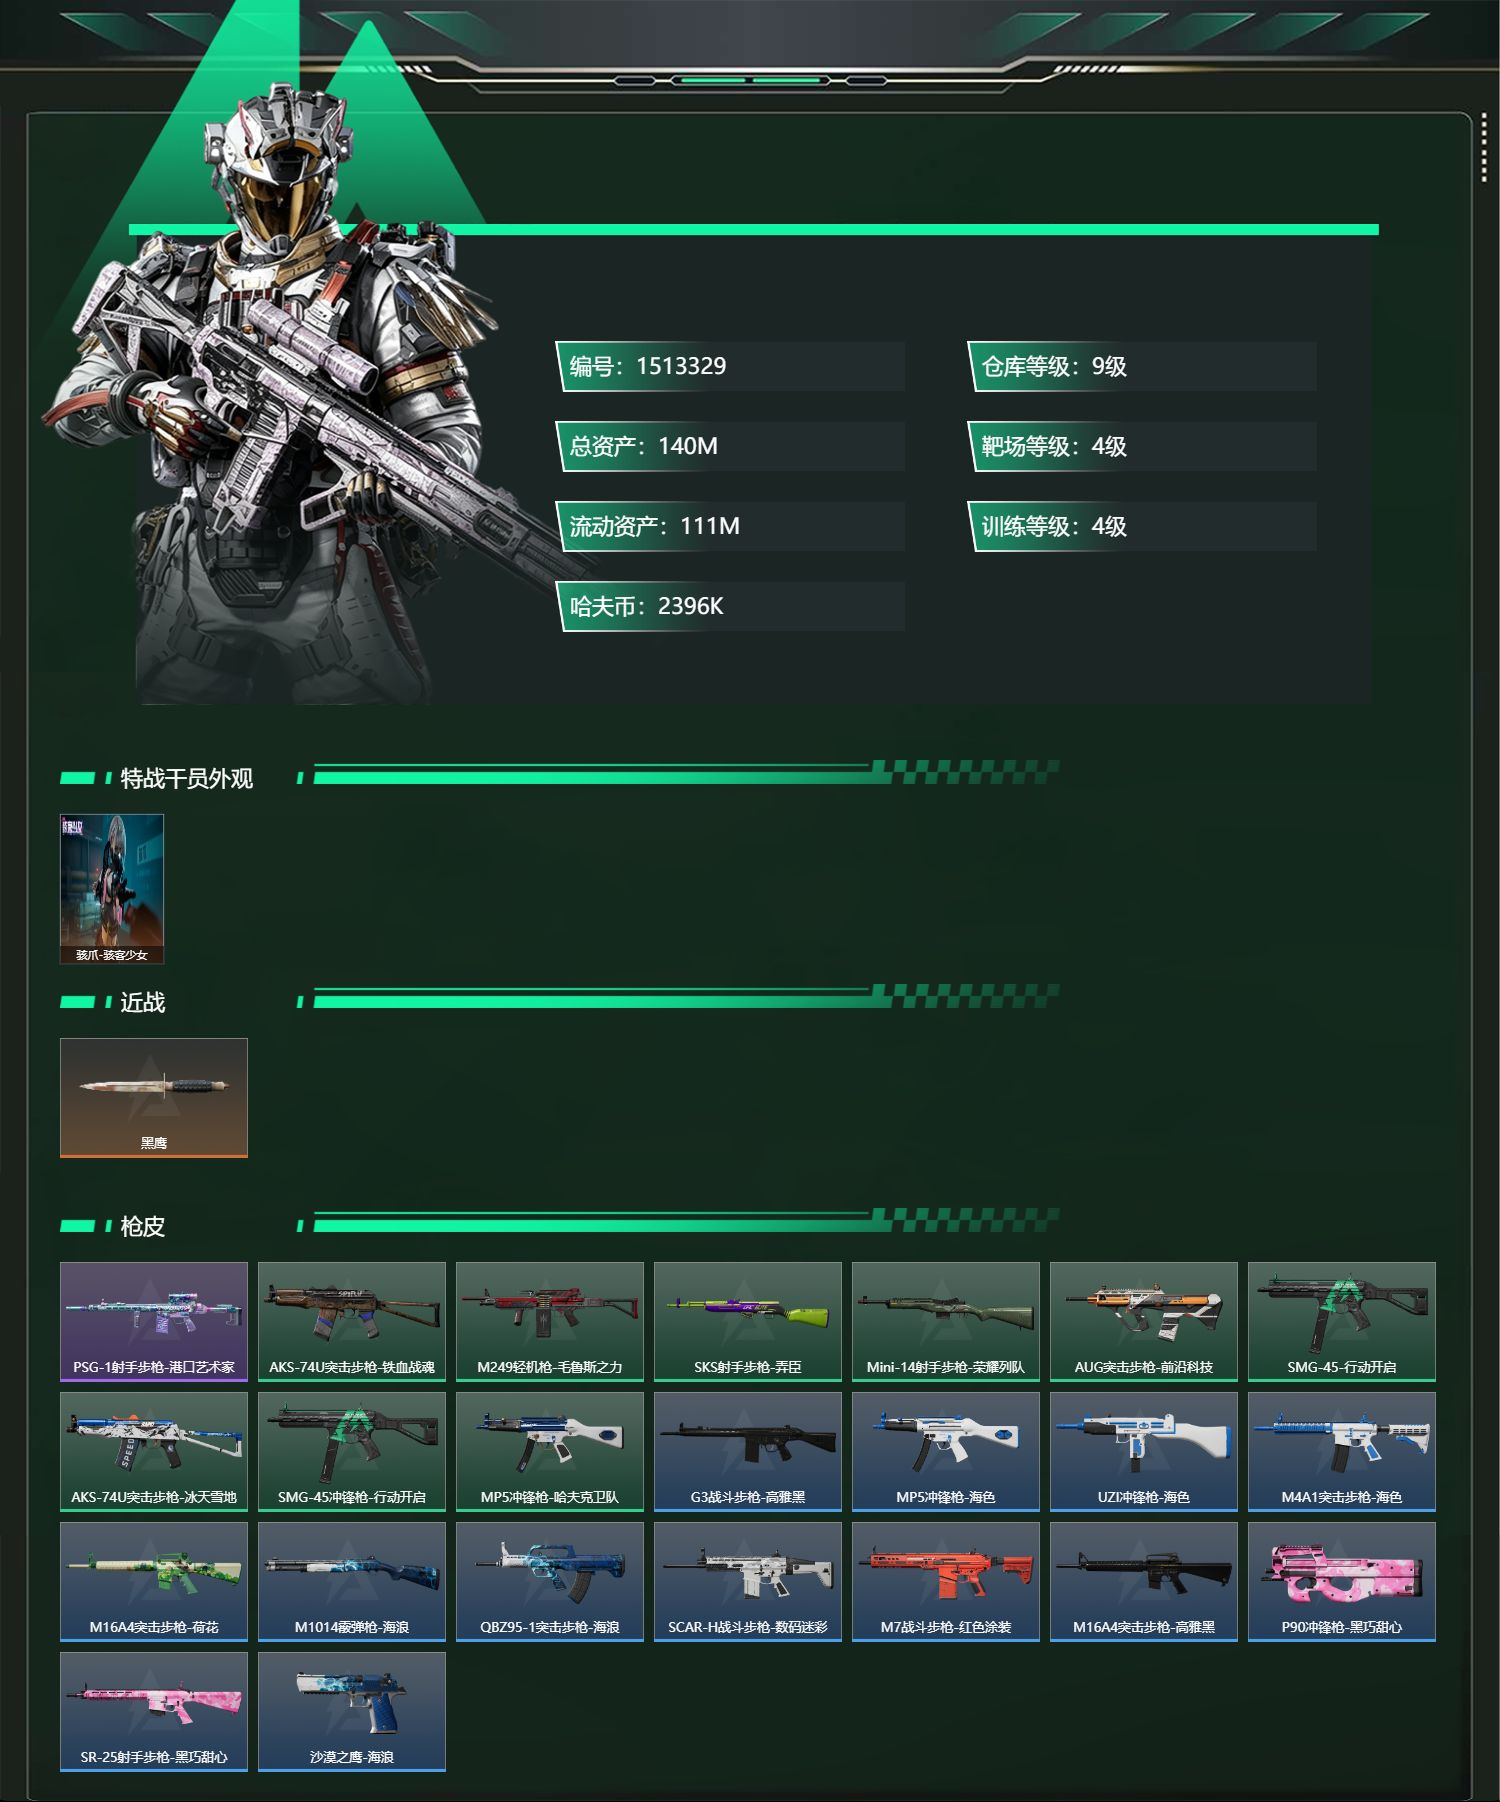
Task: Select the SMG-45冲锋枪-行动开启 skin card
Action: [x=352, y=1452]
